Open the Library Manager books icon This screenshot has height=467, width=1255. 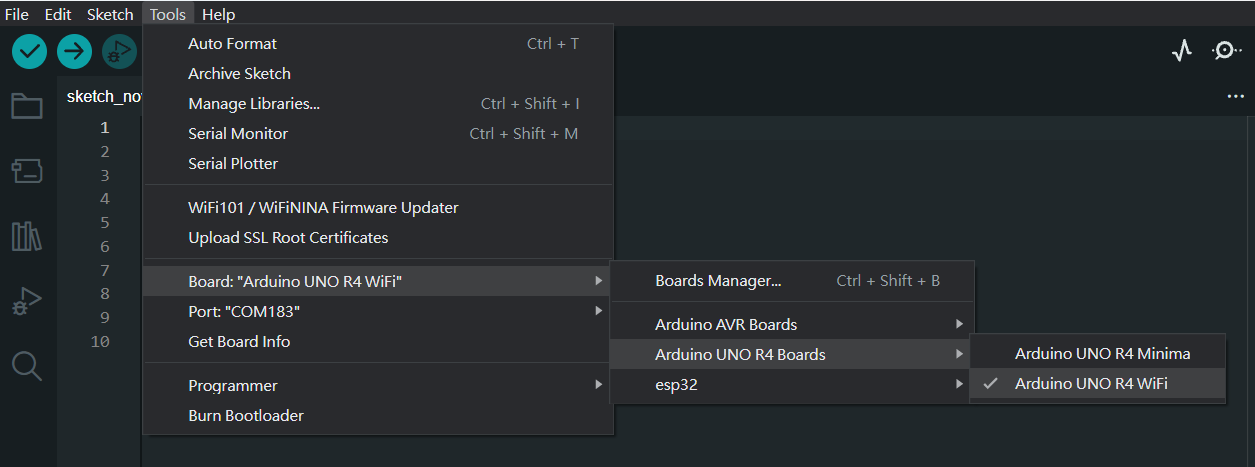27,236
